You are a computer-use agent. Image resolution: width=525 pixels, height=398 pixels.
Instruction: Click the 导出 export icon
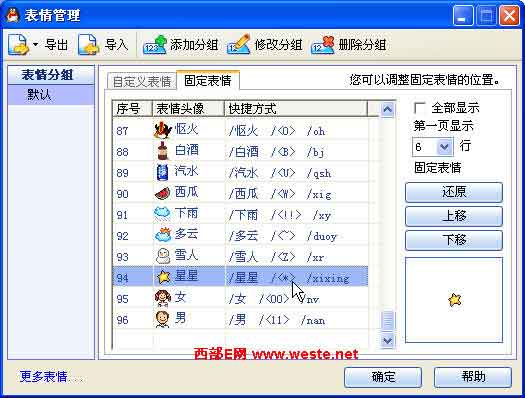[18, 44]
